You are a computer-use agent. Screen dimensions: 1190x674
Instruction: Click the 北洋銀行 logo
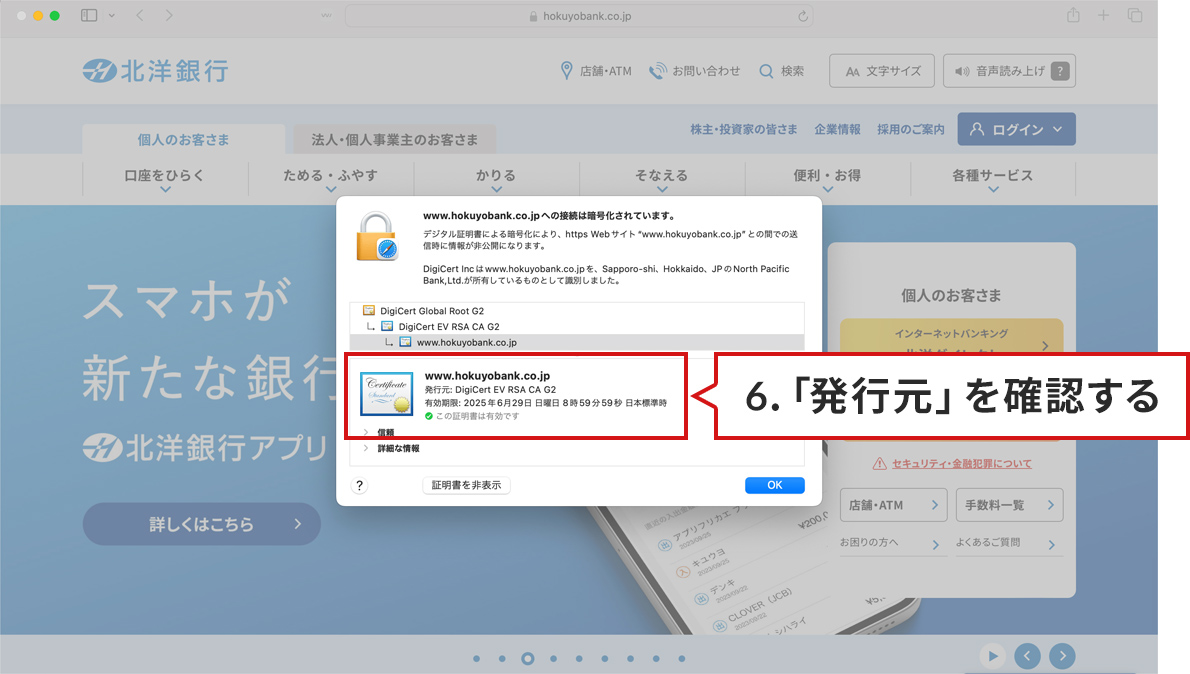pos(156,71)
